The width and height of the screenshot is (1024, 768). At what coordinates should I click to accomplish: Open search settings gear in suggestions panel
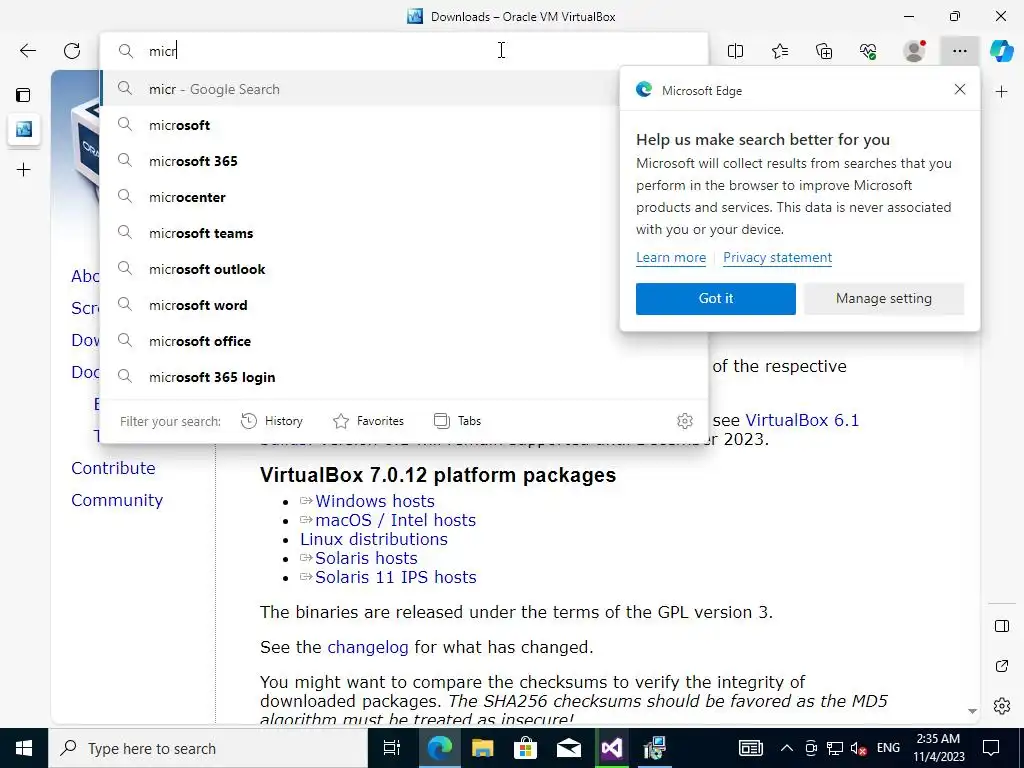(684, 421)
